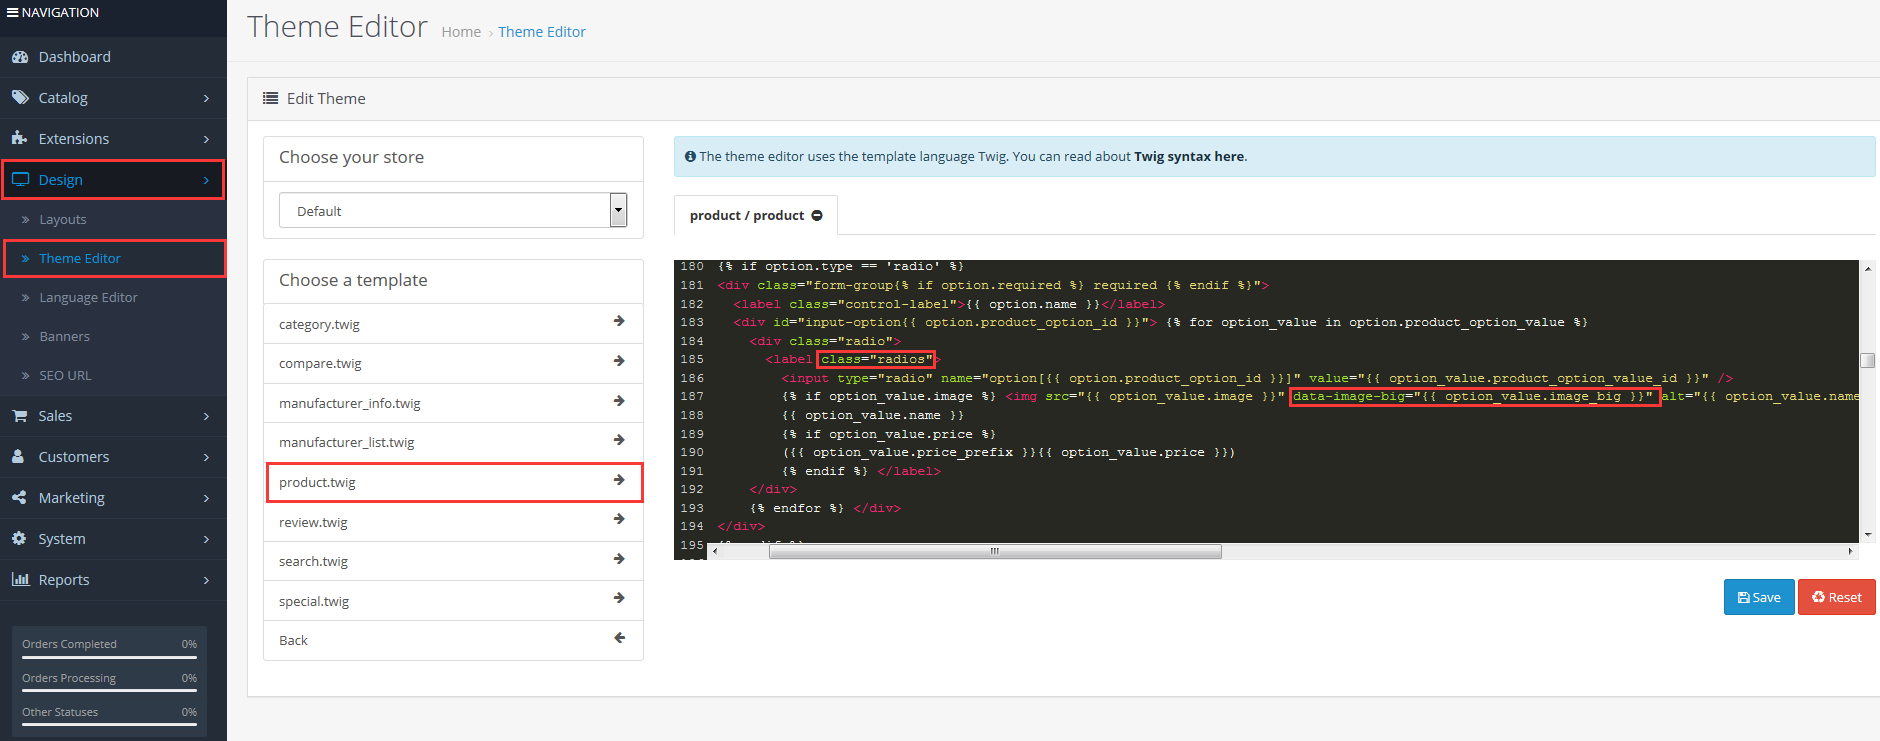Screen dimensions: 1880x741
Task: Click the hamburger navigation menu icon
Action: 12,12
